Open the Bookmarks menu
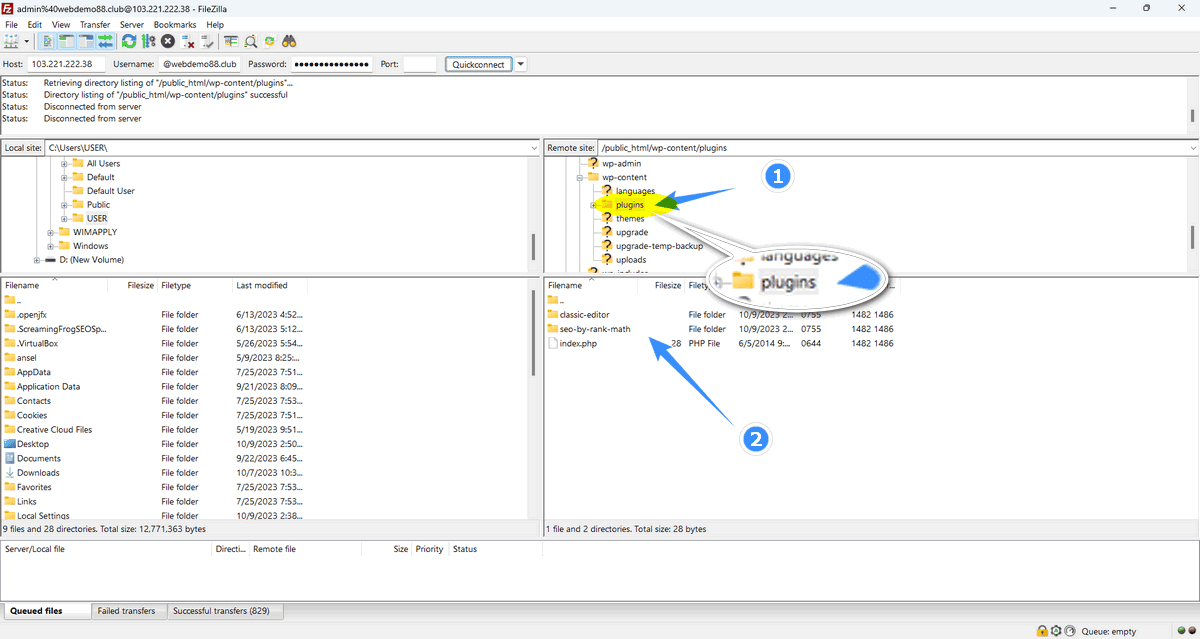The image size is (1200, 639). click(175, 24)
